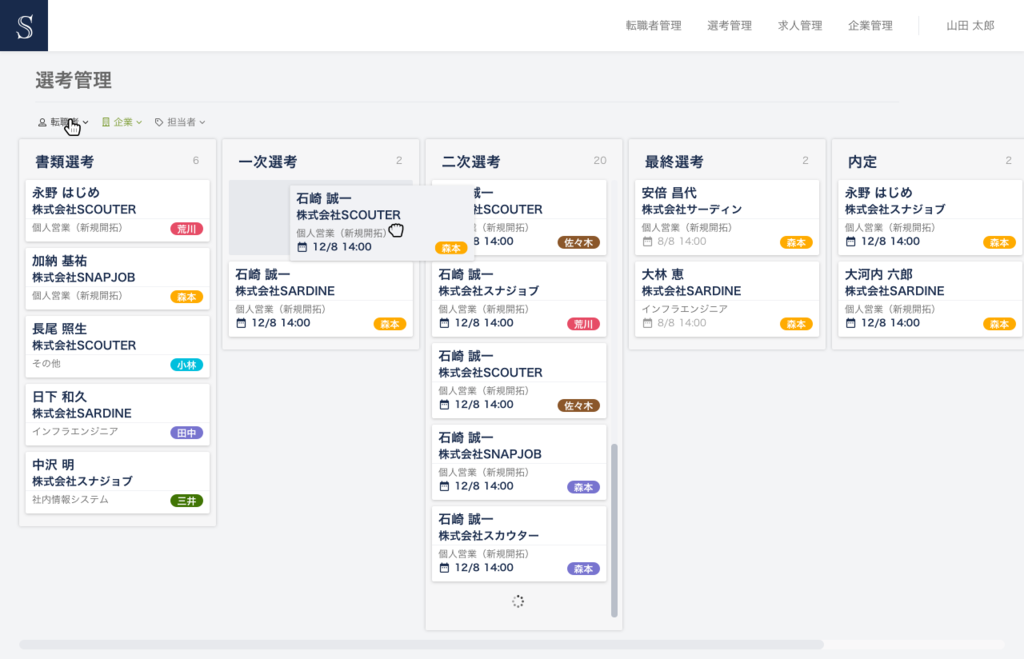Click the building icon beside 企業 filter
This screenshot has width=1024, height=659.
(106, 122)
